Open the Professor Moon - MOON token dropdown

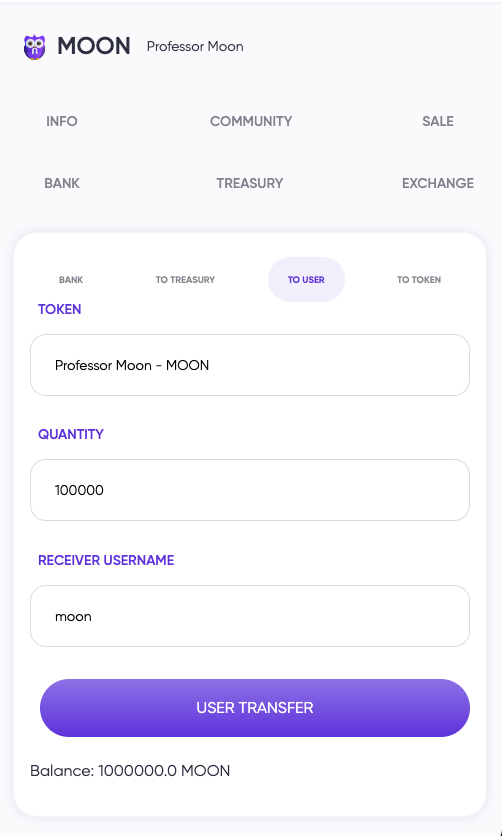click(x=250, y=365)
